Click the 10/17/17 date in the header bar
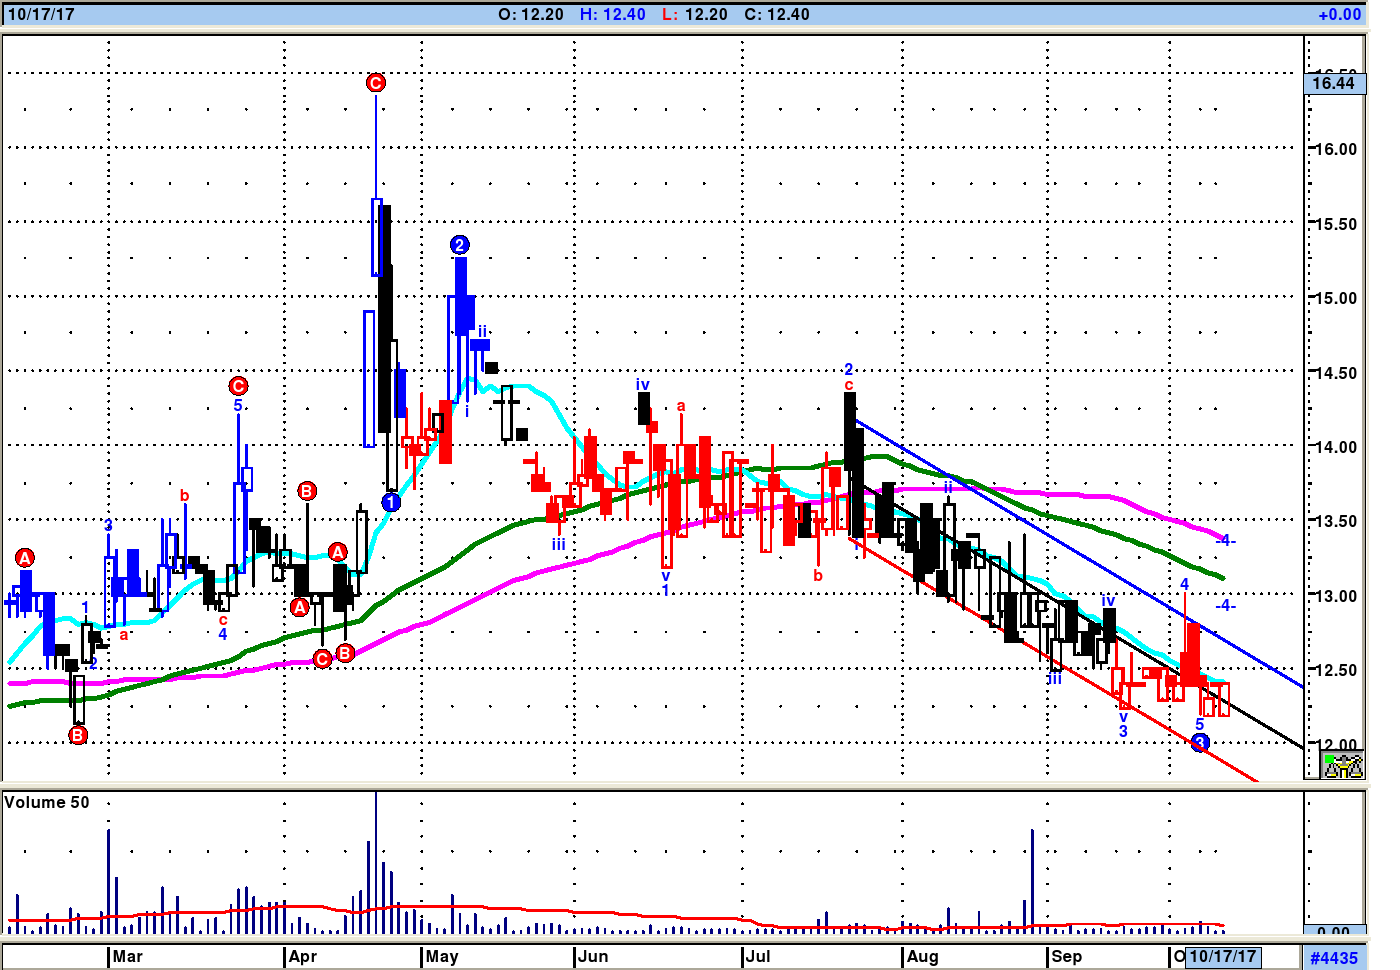Image resolution: width=1400 pixels, height=970 pixels. (x=41, y=14)
